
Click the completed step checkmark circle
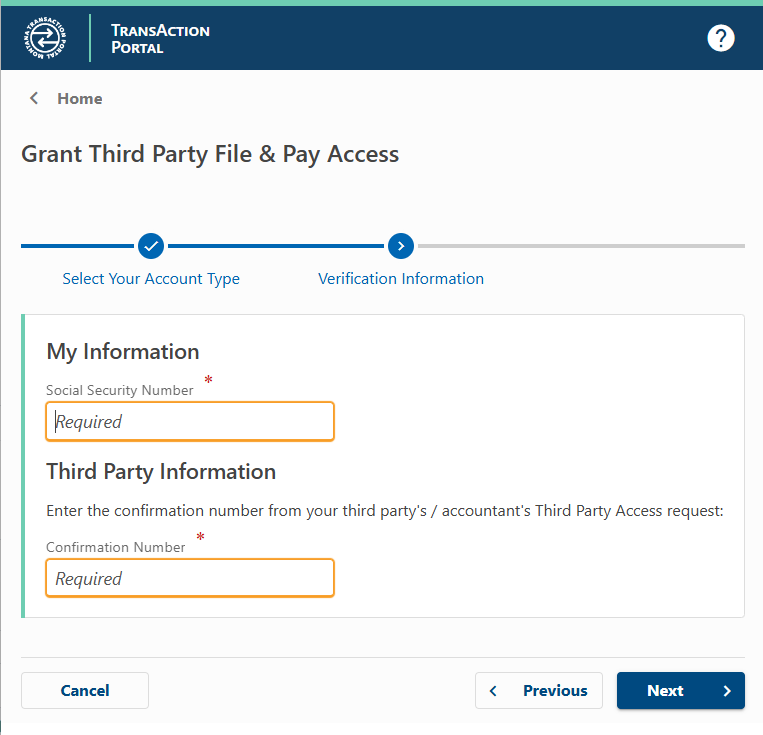tap(151, 245)
